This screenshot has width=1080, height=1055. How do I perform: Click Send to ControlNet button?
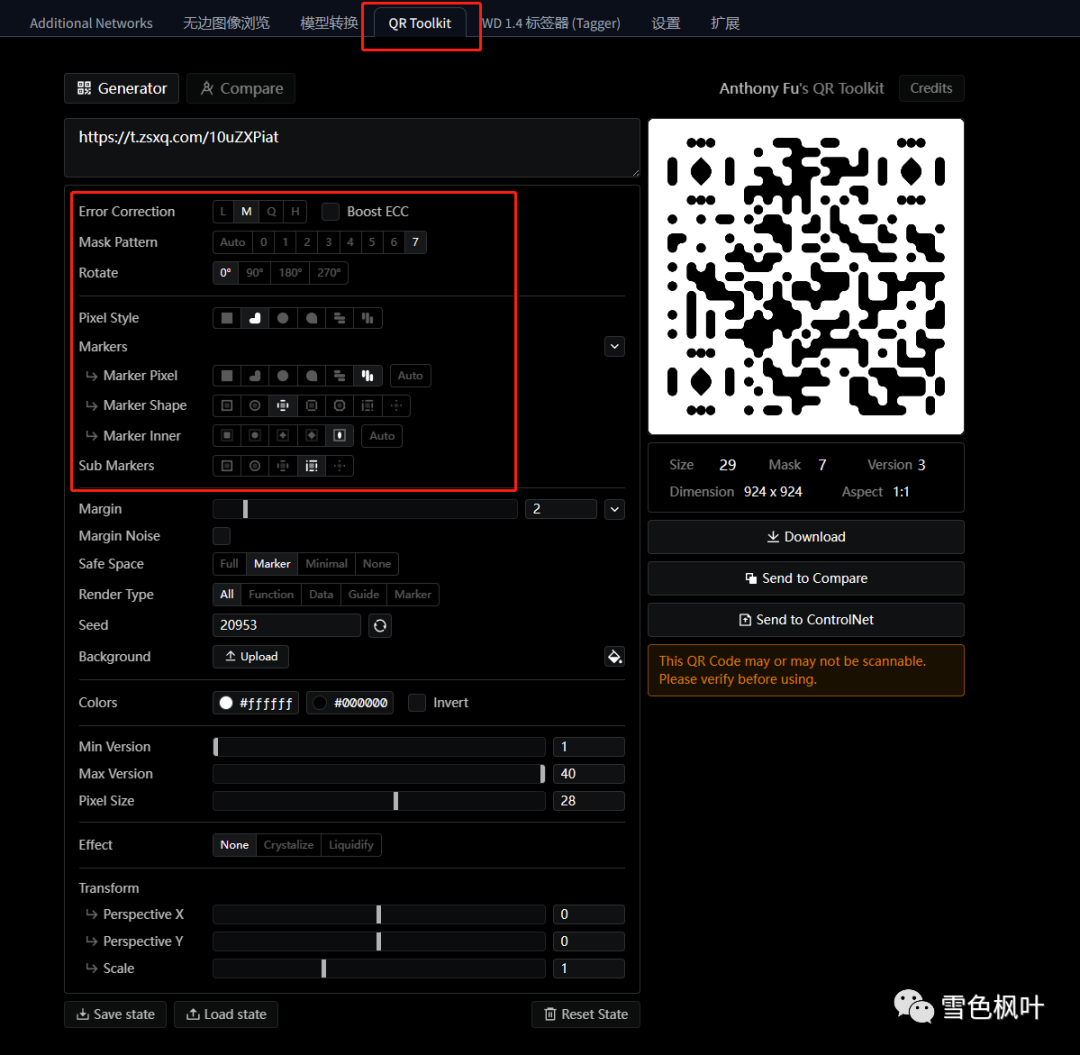tap(806, 620)
